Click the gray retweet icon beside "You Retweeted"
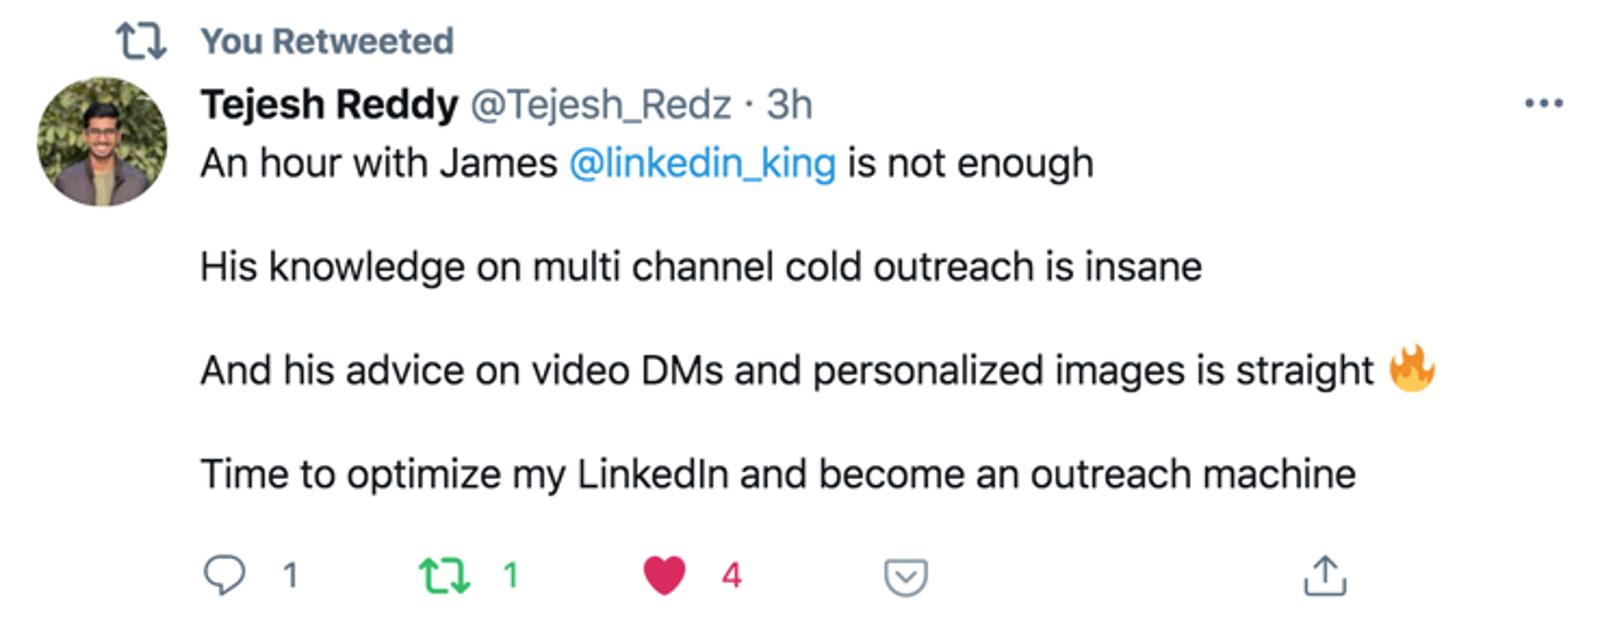The width and height of the screenshot is (1600, 628). (x=140, y=41)
